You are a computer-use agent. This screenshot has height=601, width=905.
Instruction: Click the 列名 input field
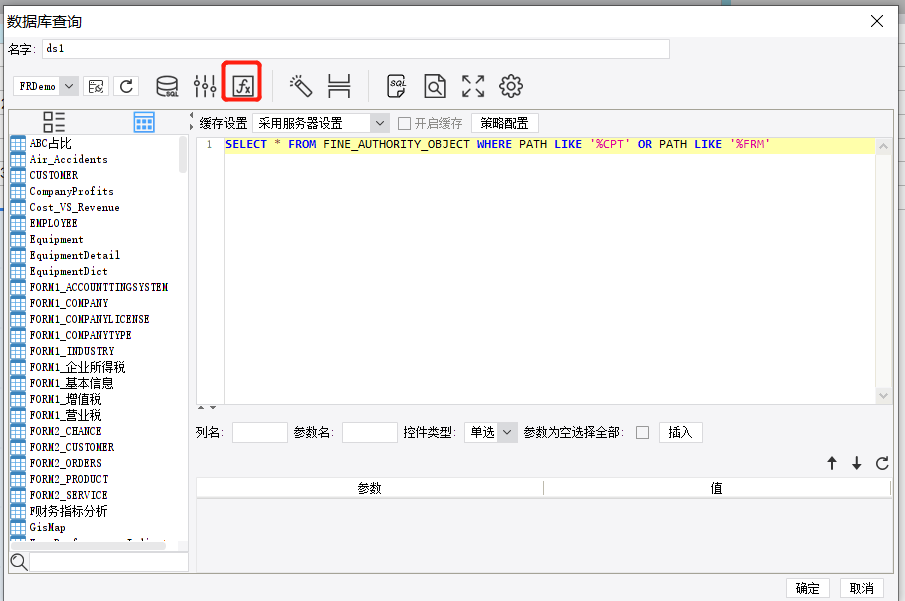[x=260, y=432]
